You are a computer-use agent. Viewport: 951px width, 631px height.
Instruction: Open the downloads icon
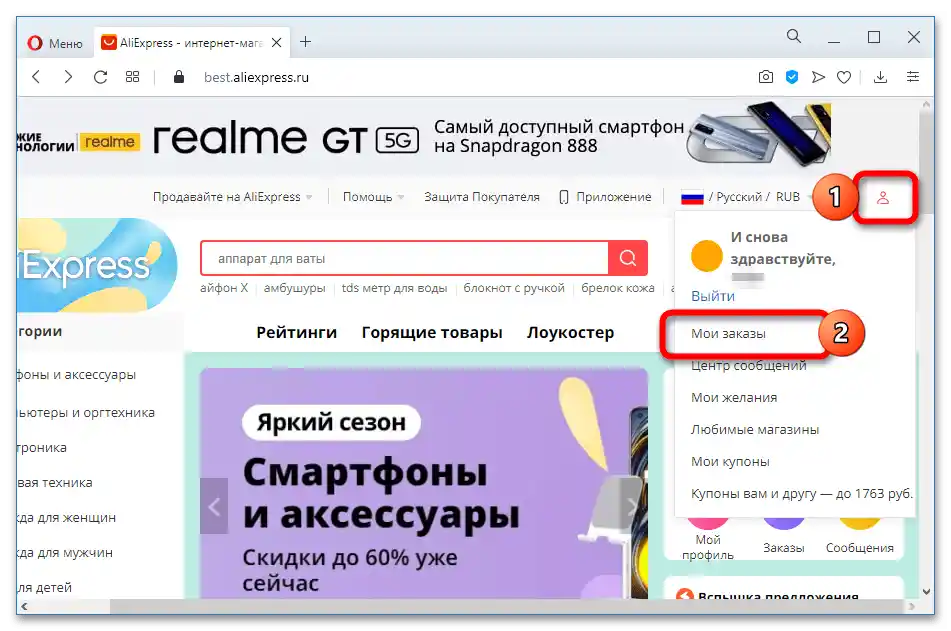pyautogui.click(x=880, y=77)
